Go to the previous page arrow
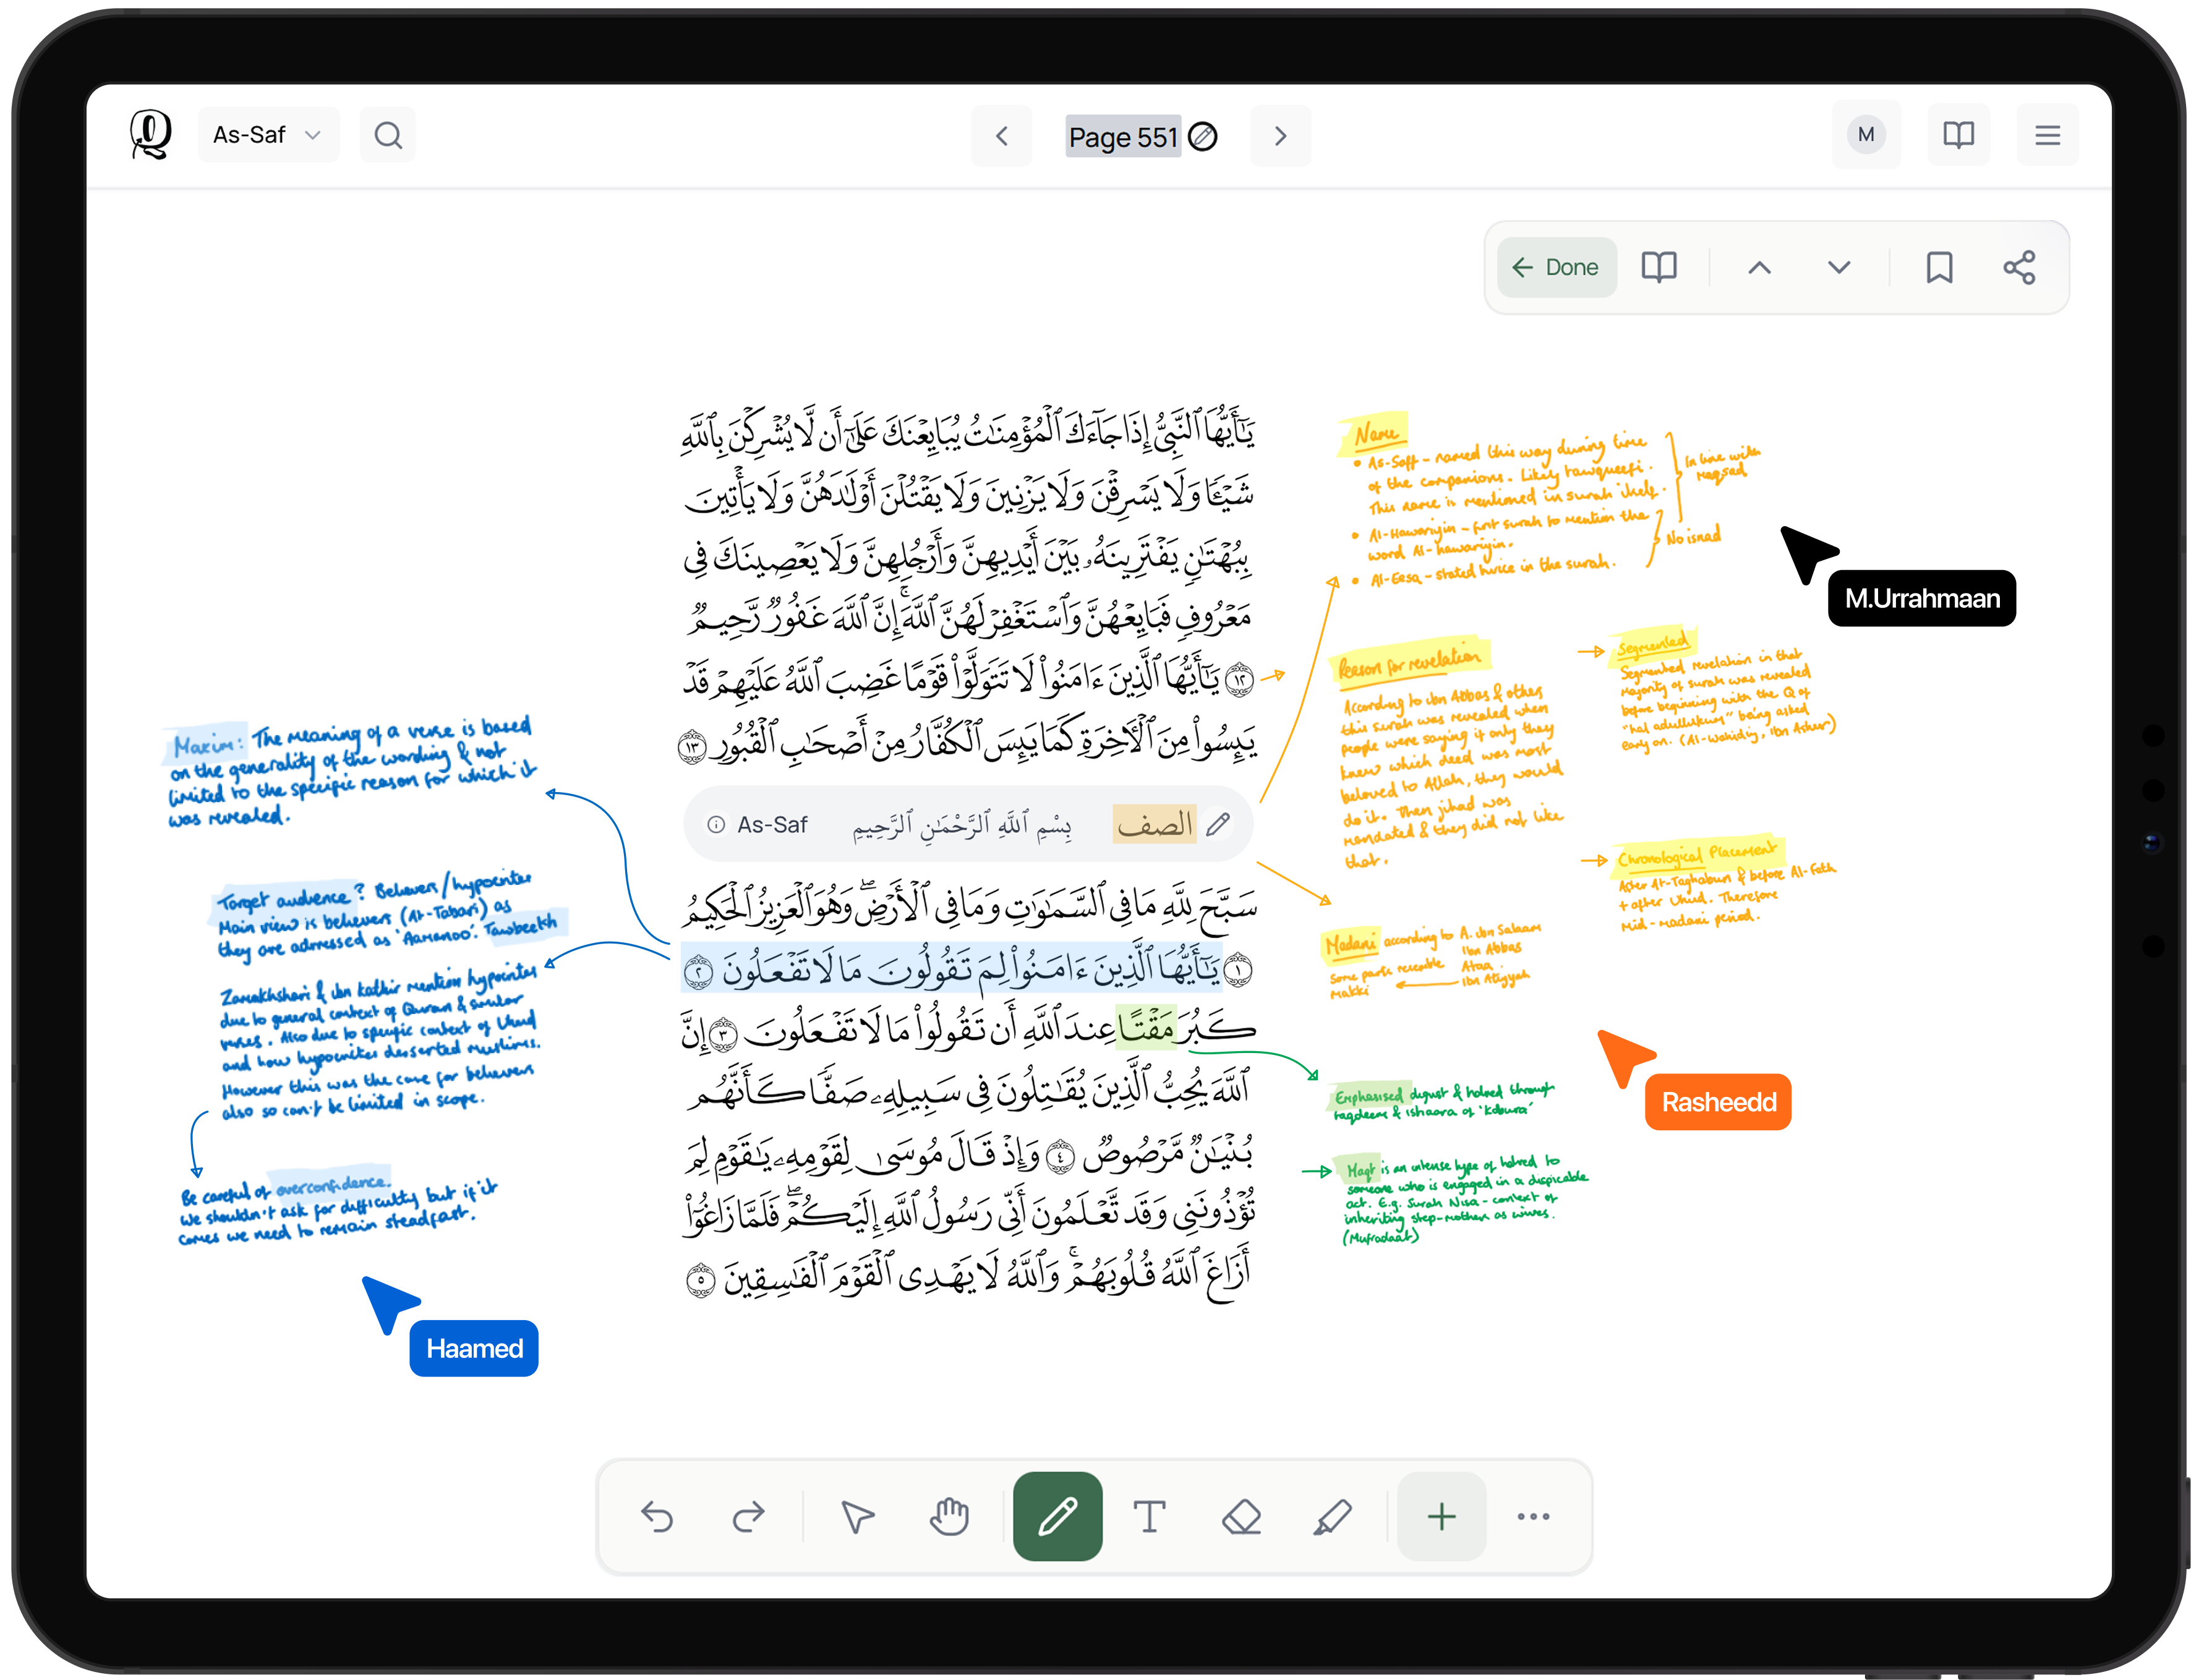Screen dimensions: 2191x1680 coord(1001,136)
